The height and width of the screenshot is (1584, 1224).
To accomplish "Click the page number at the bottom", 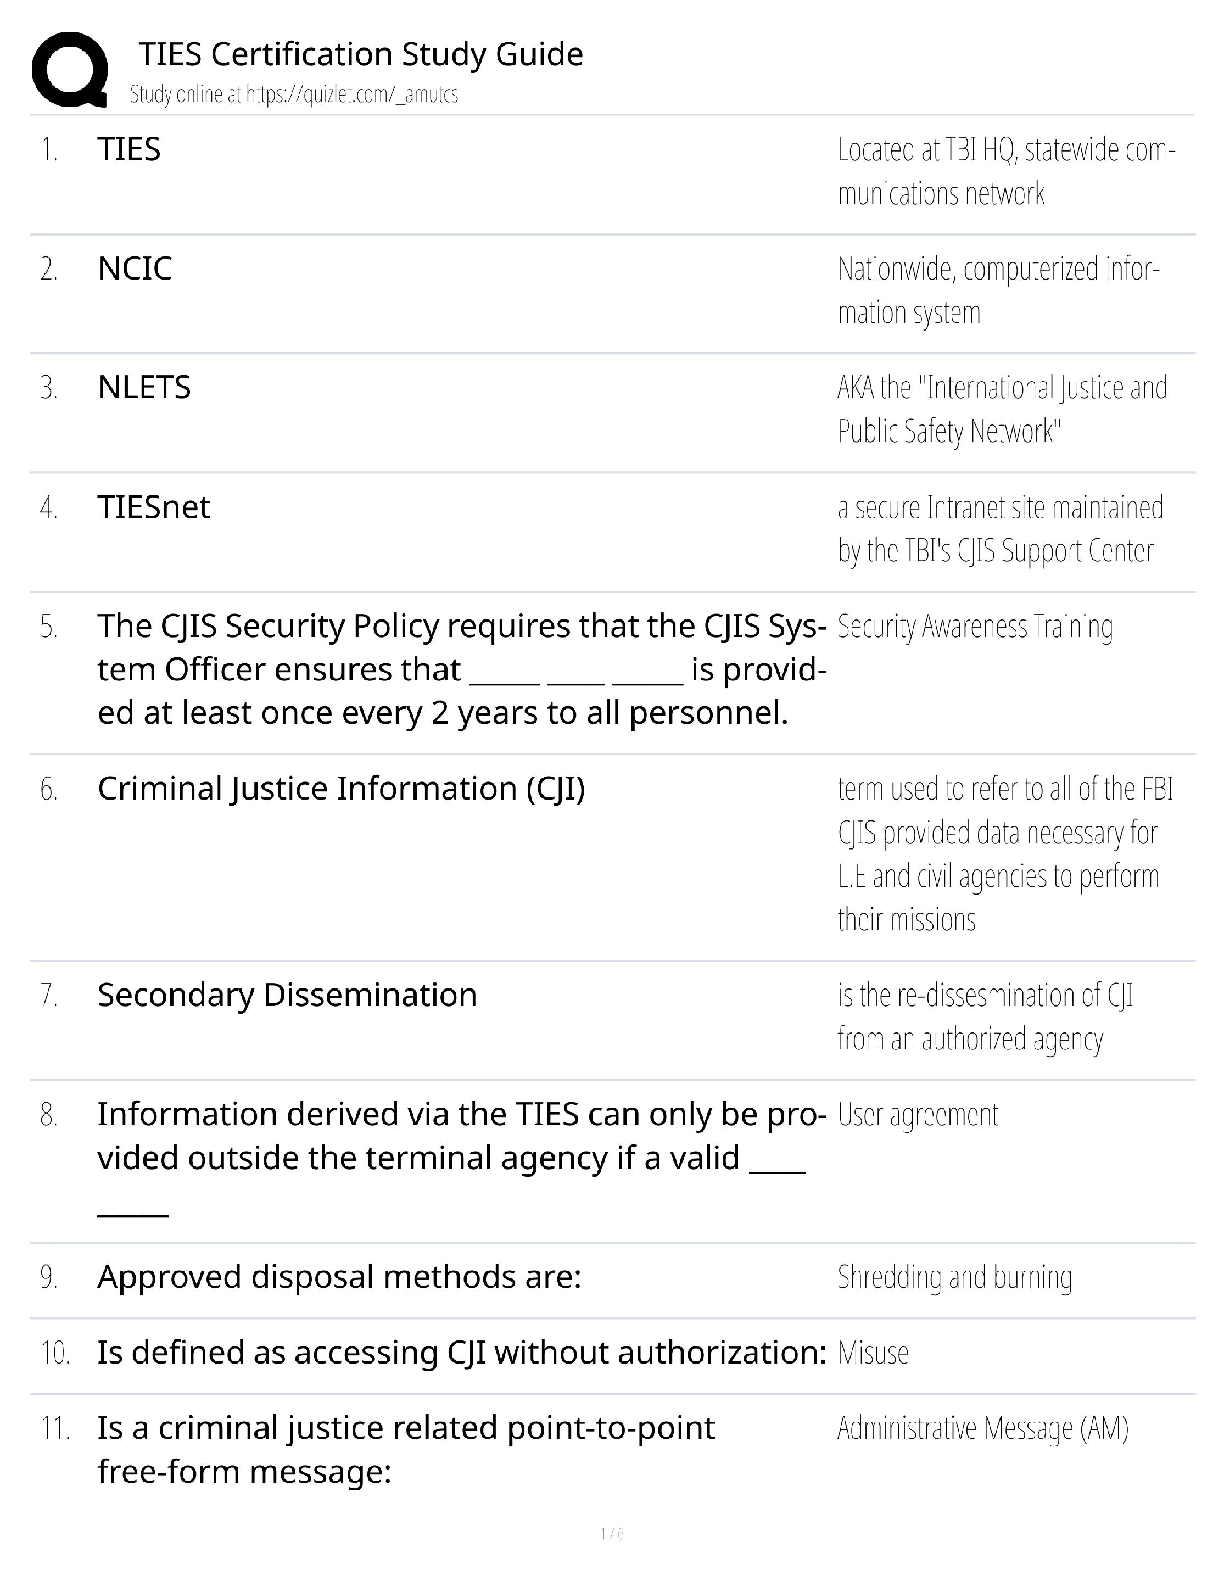I will (611, 1533).
